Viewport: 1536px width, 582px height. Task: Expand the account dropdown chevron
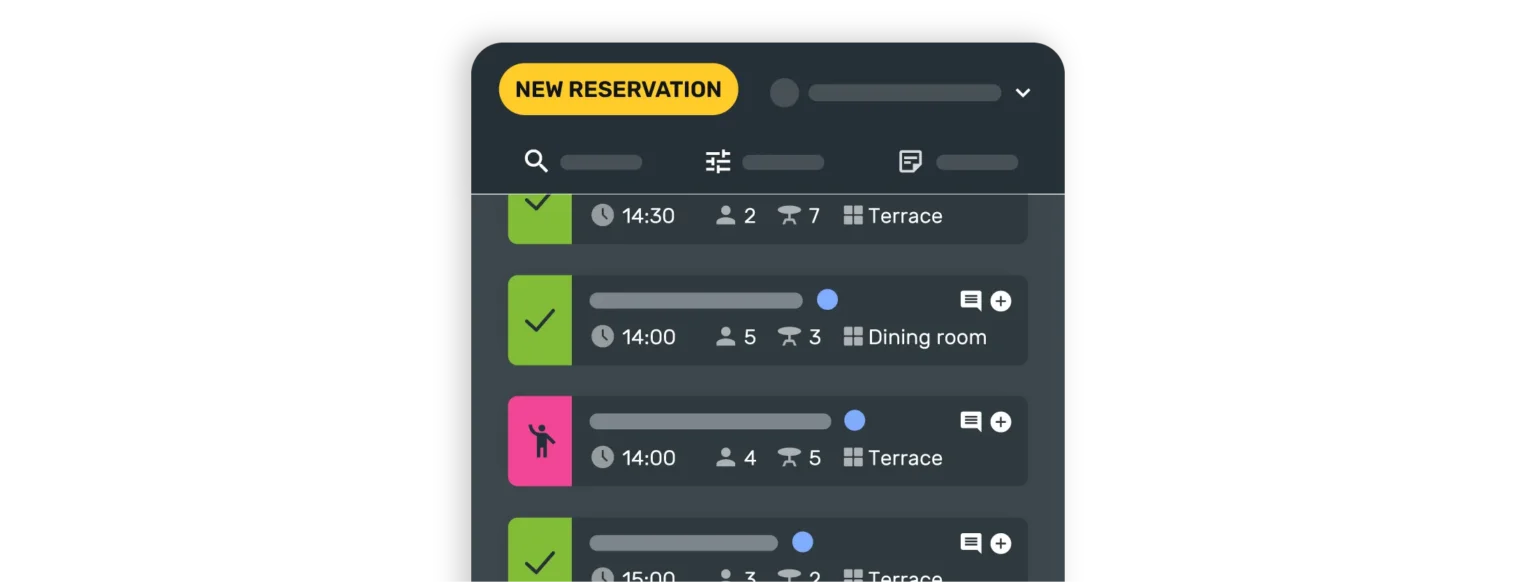pos(1022,93)
